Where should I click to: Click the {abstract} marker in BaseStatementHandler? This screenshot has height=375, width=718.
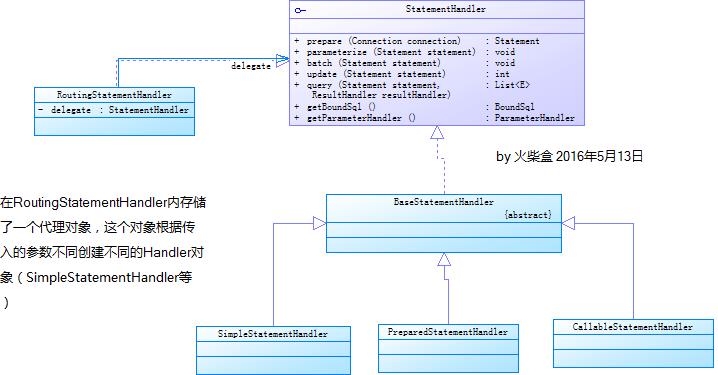[x=528, y=214]
